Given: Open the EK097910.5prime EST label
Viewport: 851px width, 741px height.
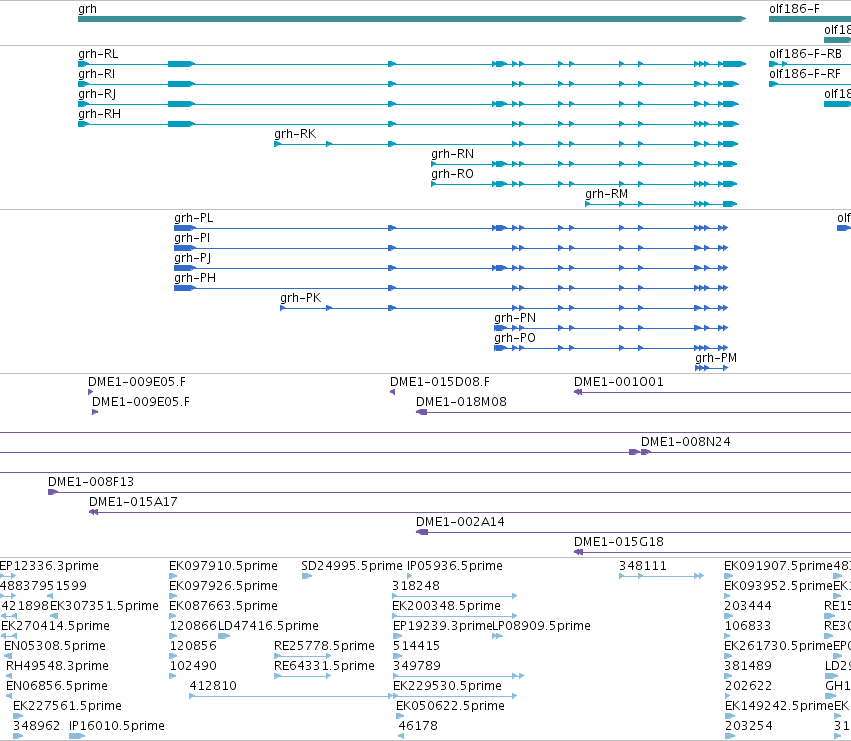Looking at the screenshot, I should click(223, 566).
